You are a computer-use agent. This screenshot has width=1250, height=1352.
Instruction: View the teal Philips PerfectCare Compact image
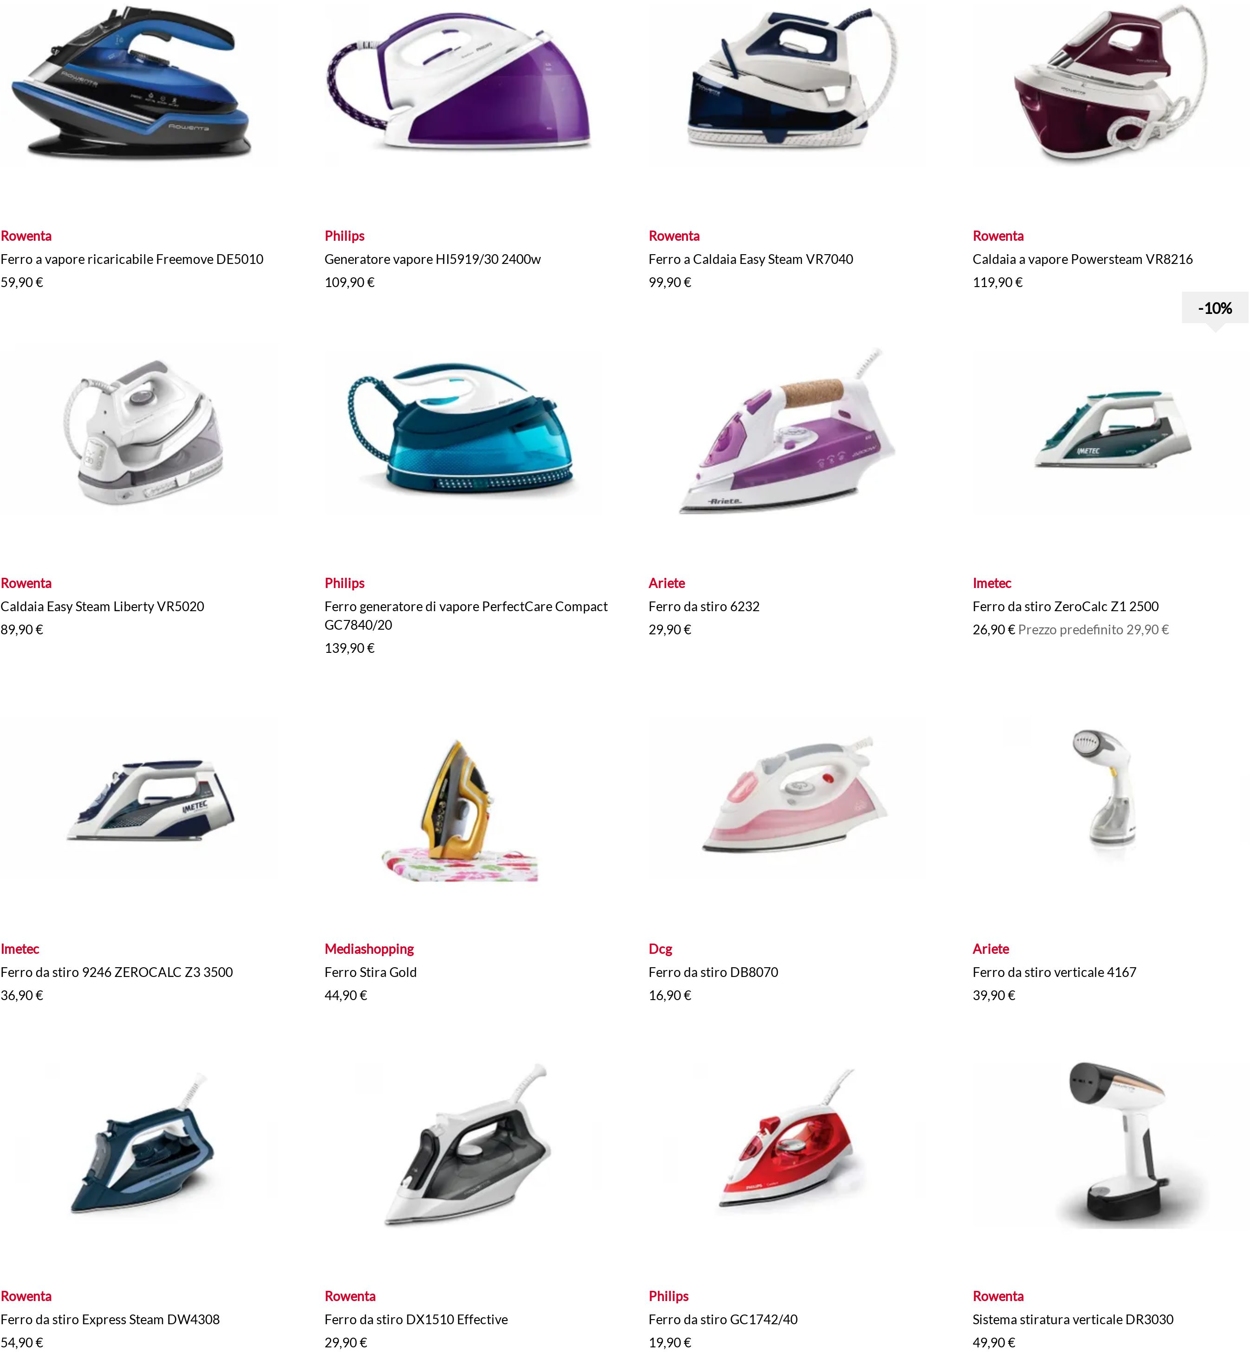point(460,430)
